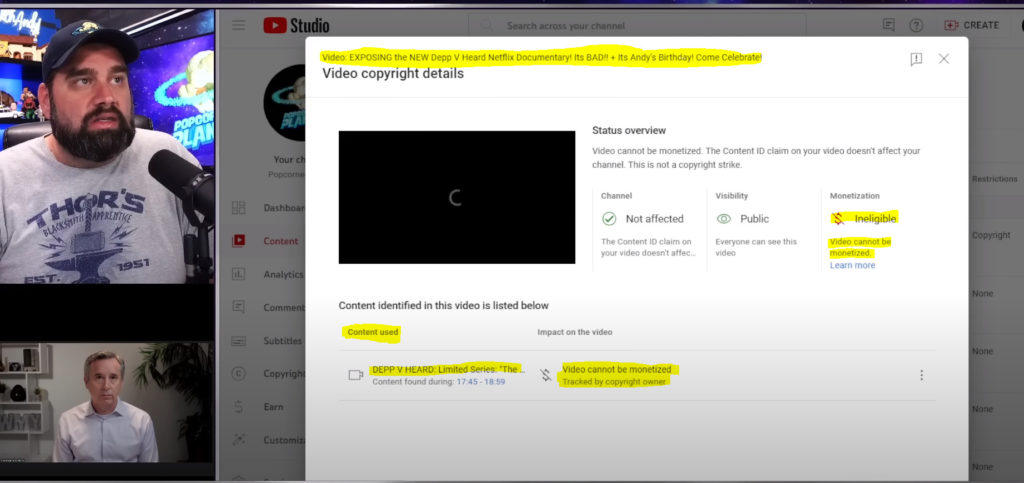The image size is (1024, 483).
Task: Click the 'Content used' column header
Action: tap(372, 332)
